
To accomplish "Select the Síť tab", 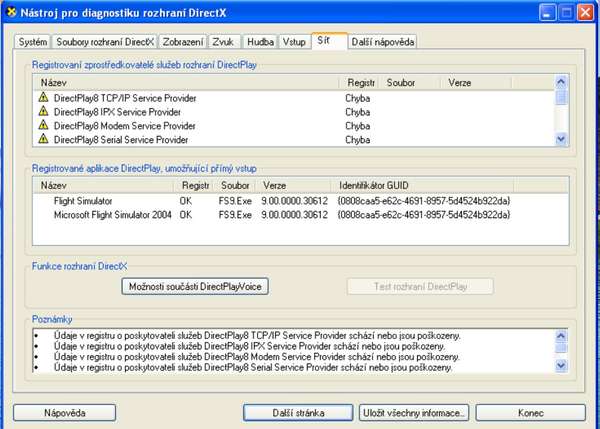I will click(x=329, y=41).
